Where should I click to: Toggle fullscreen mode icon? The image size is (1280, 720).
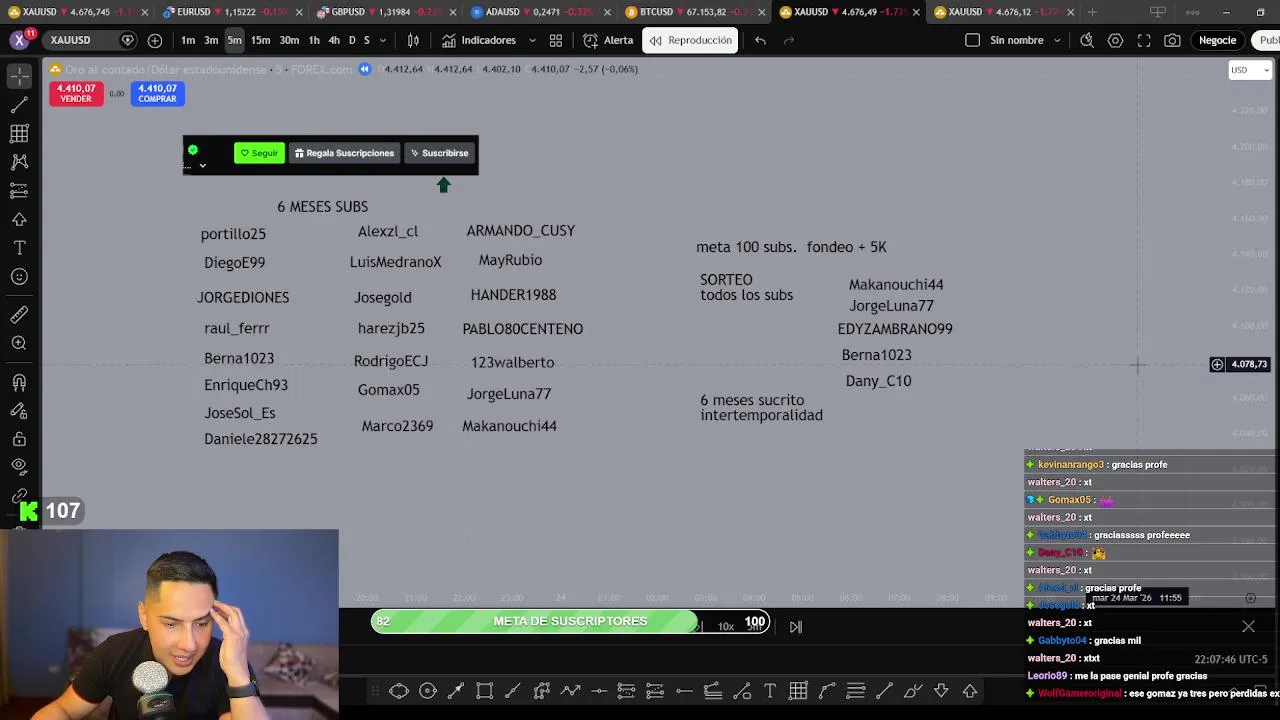tap(1144, 40)
